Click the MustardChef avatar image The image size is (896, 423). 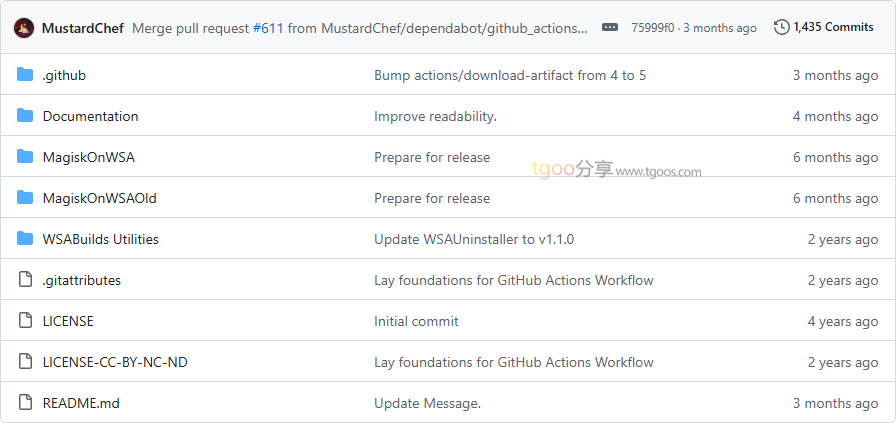[24, 28]
